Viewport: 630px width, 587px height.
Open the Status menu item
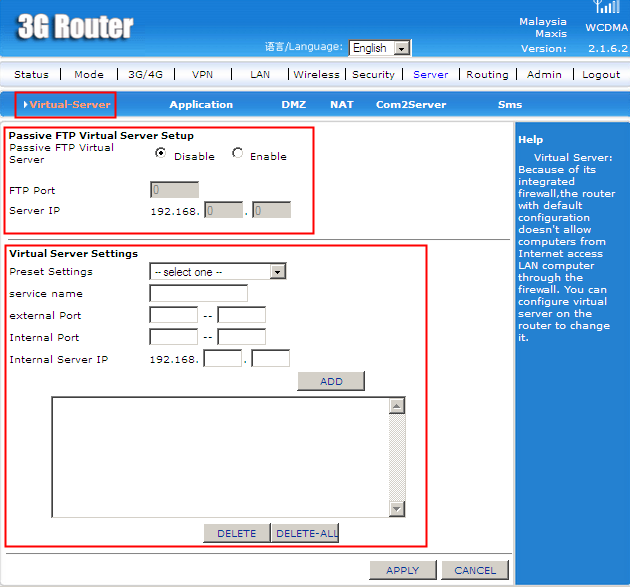31,74
